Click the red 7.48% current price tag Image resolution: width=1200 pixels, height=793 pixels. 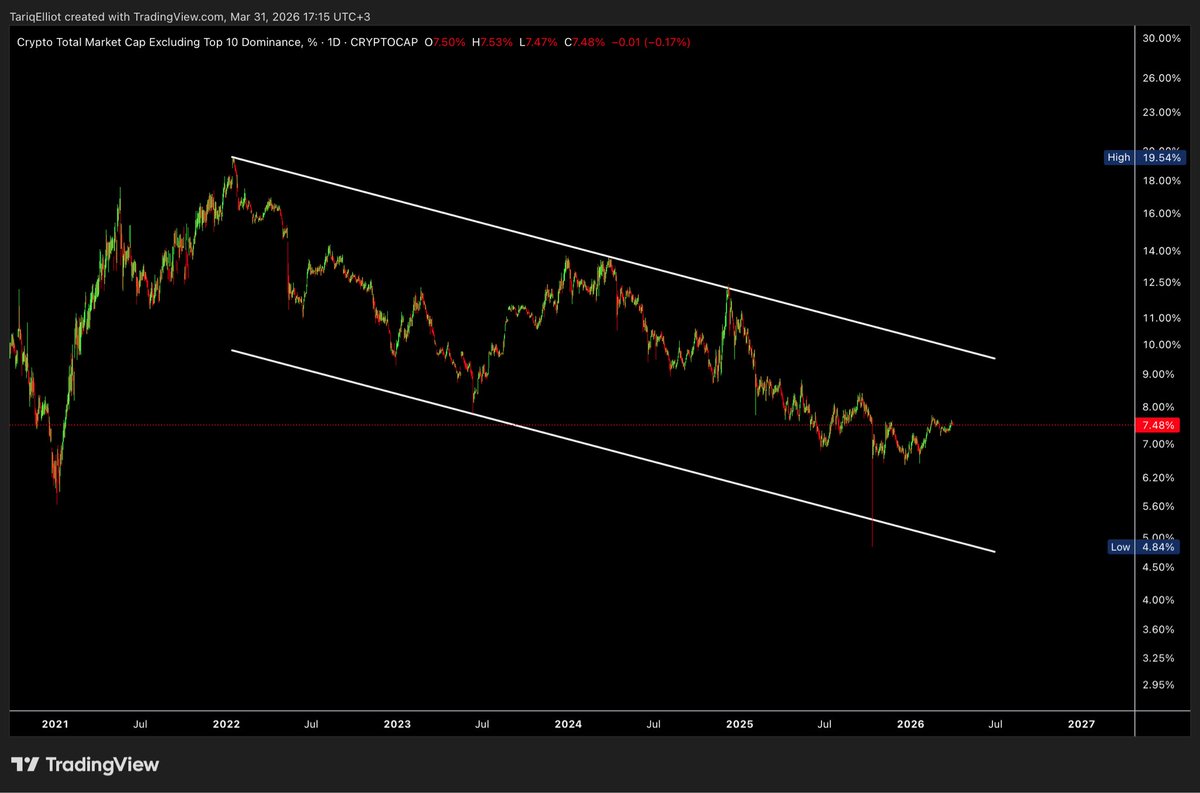pyautogui.click(x=1160, y=425)
